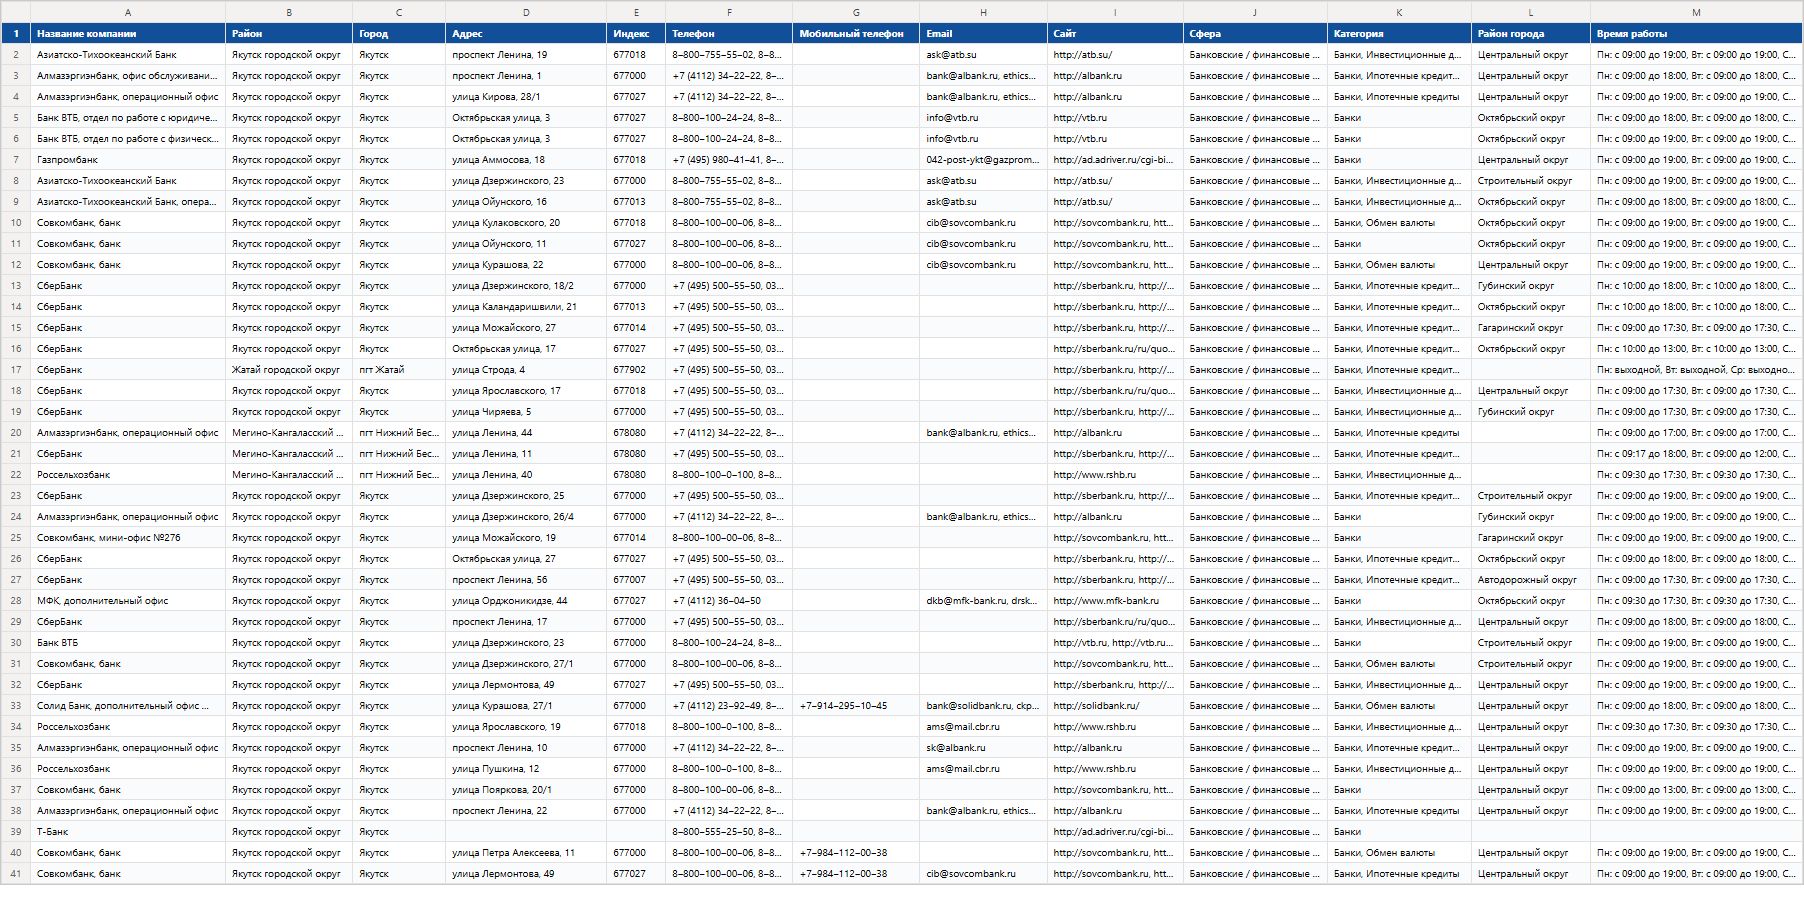Select site 'http://vtb.ru, http://vtb.ru...' cell
1804x902 pixels.
[1115, 643]
